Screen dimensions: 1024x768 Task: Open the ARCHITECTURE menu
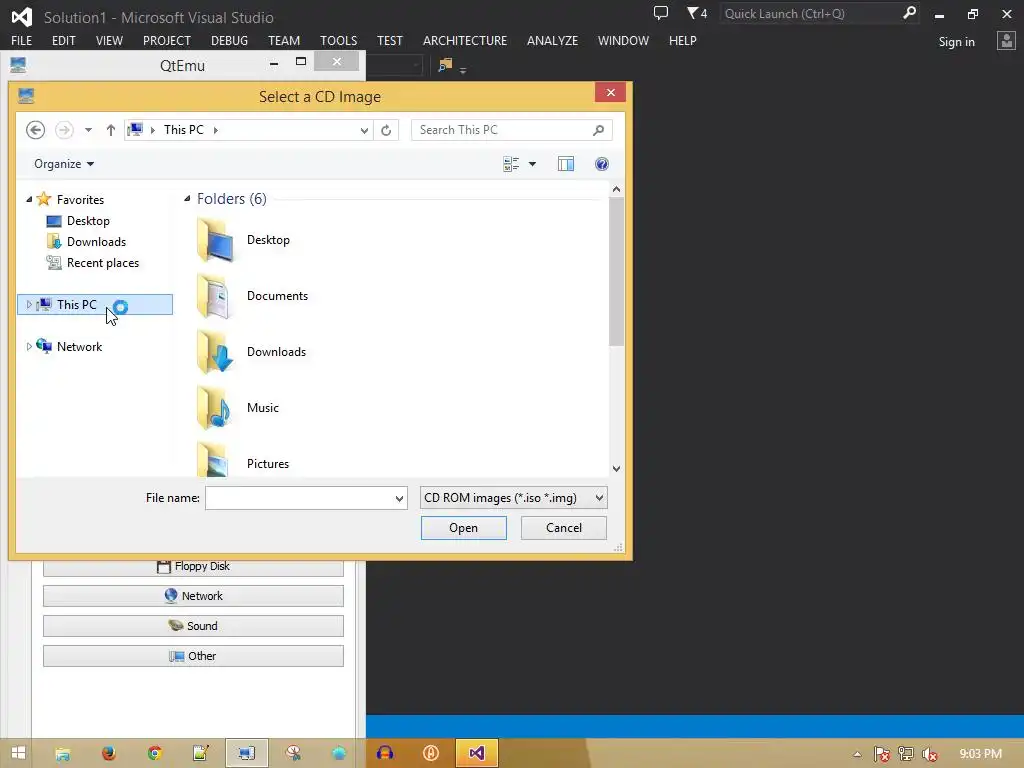click(464, 40)
